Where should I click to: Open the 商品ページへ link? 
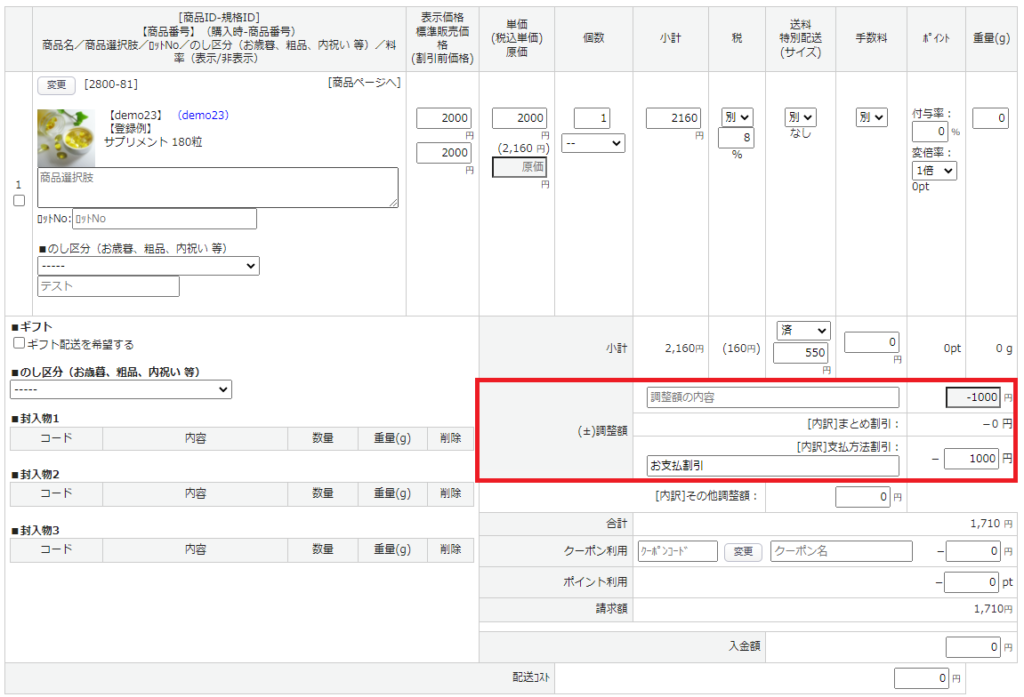[364, 82]
